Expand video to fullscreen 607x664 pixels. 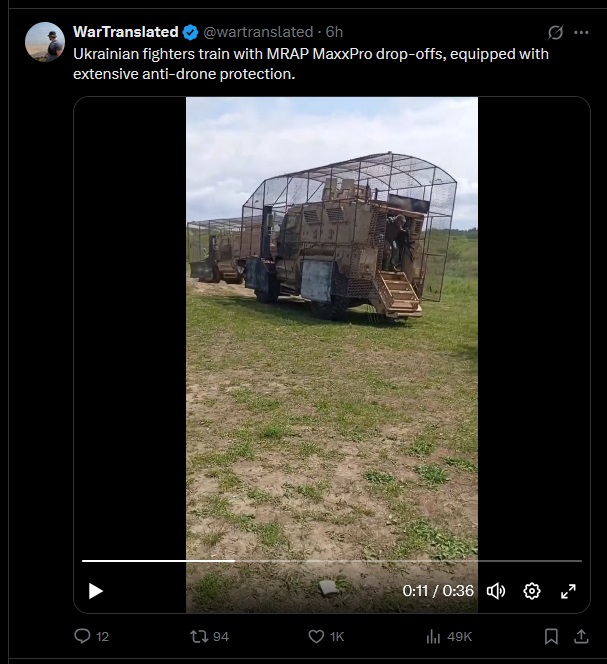(568, 591)
